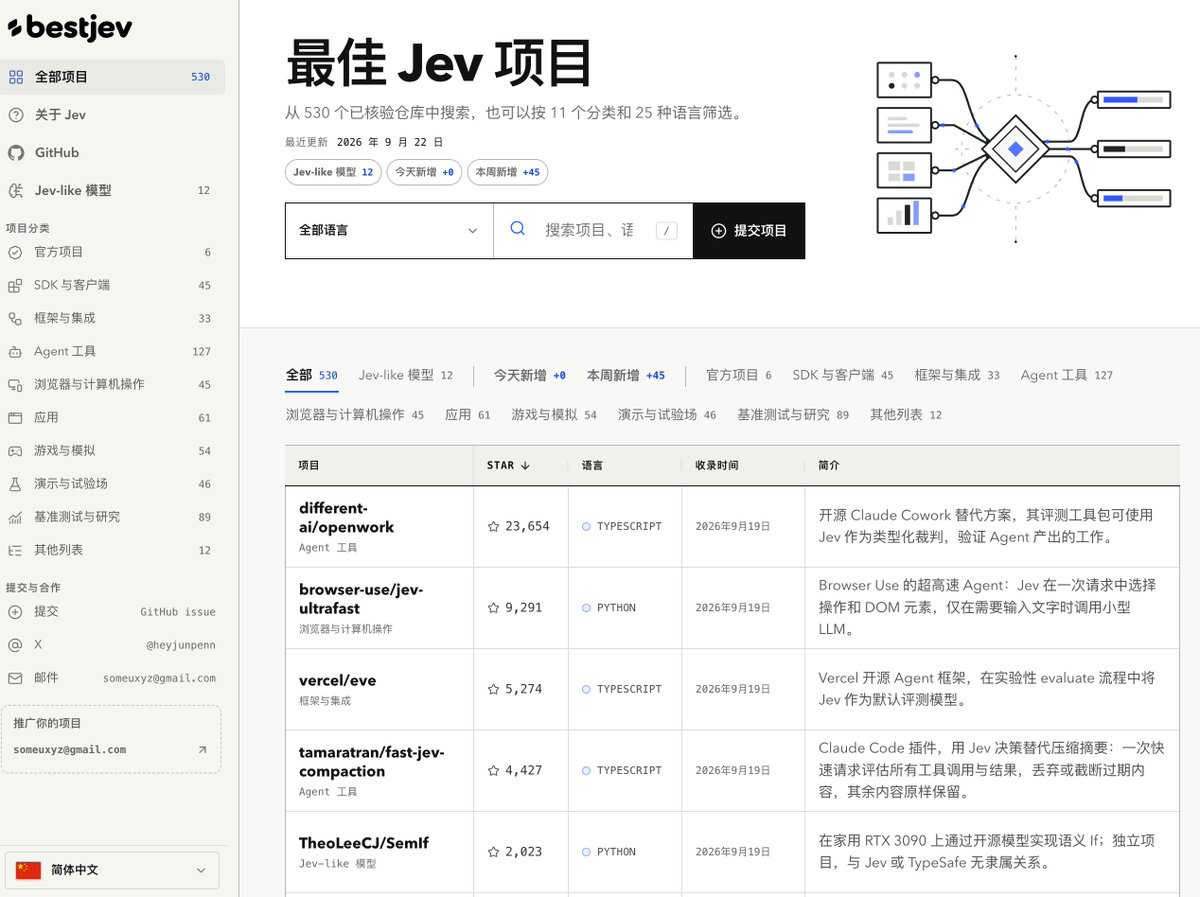Open the 游戏与模拟 54 tab
The image size is (1200, 897).
pyautogui.click(x=554, y=414)
